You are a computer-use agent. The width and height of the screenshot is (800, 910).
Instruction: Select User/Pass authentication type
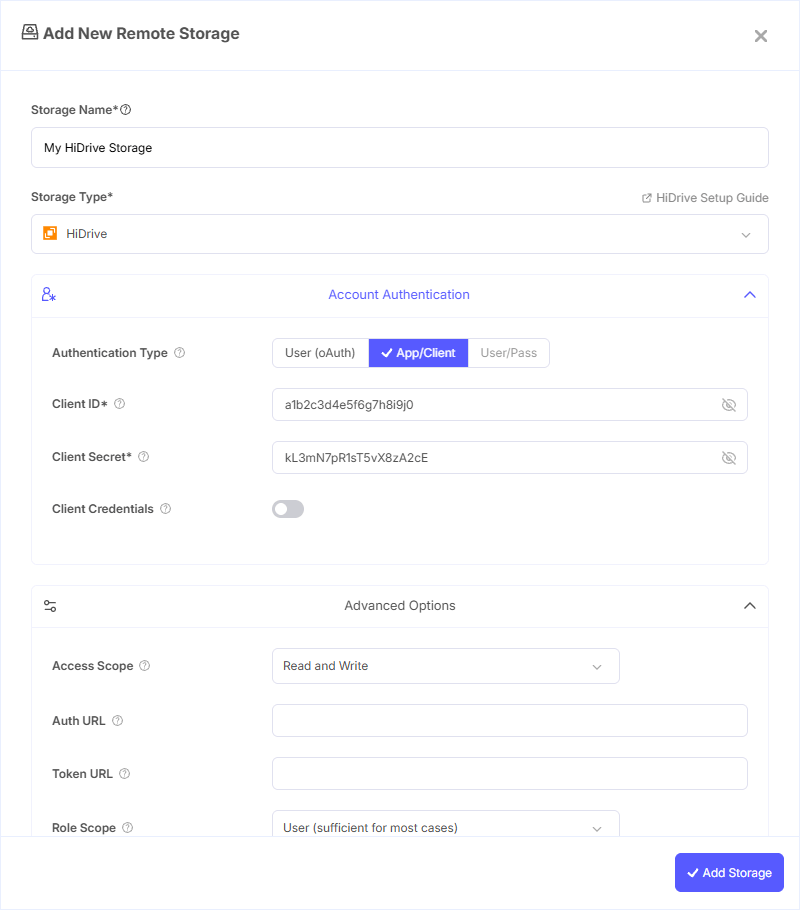[508, 353]
